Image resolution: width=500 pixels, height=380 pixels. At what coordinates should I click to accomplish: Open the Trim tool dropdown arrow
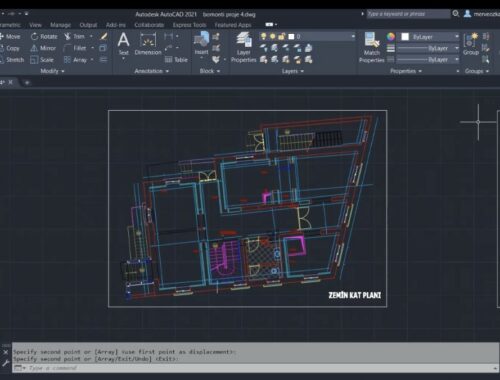[91, 36]
